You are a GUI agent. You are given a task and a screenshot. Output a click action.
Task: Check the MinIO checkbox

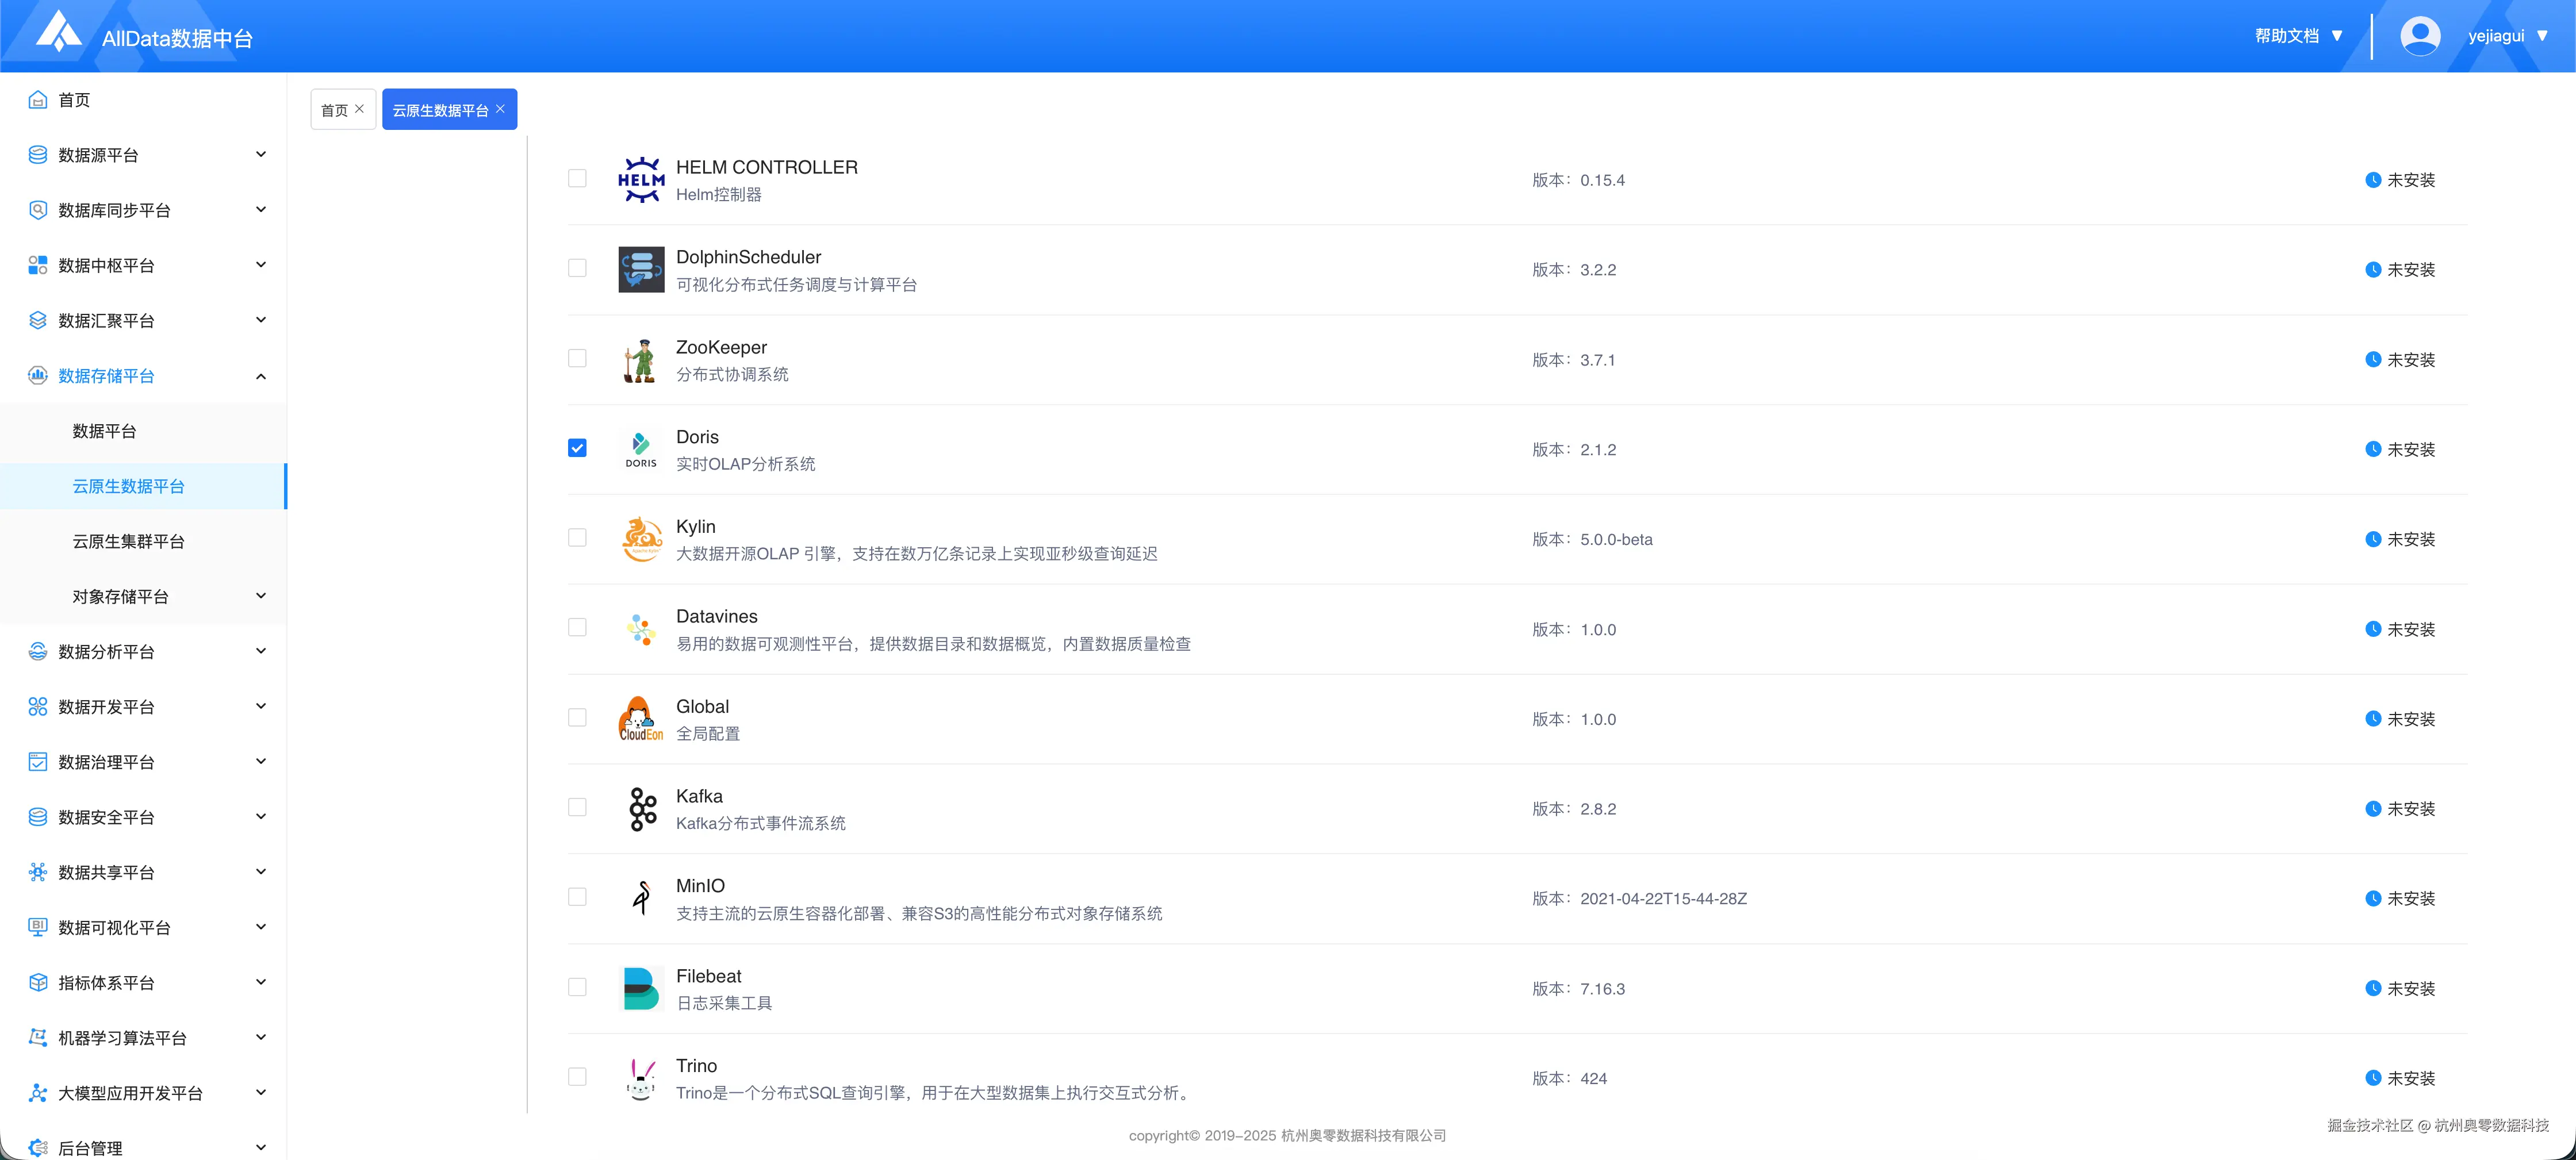[x=577, y=897]
